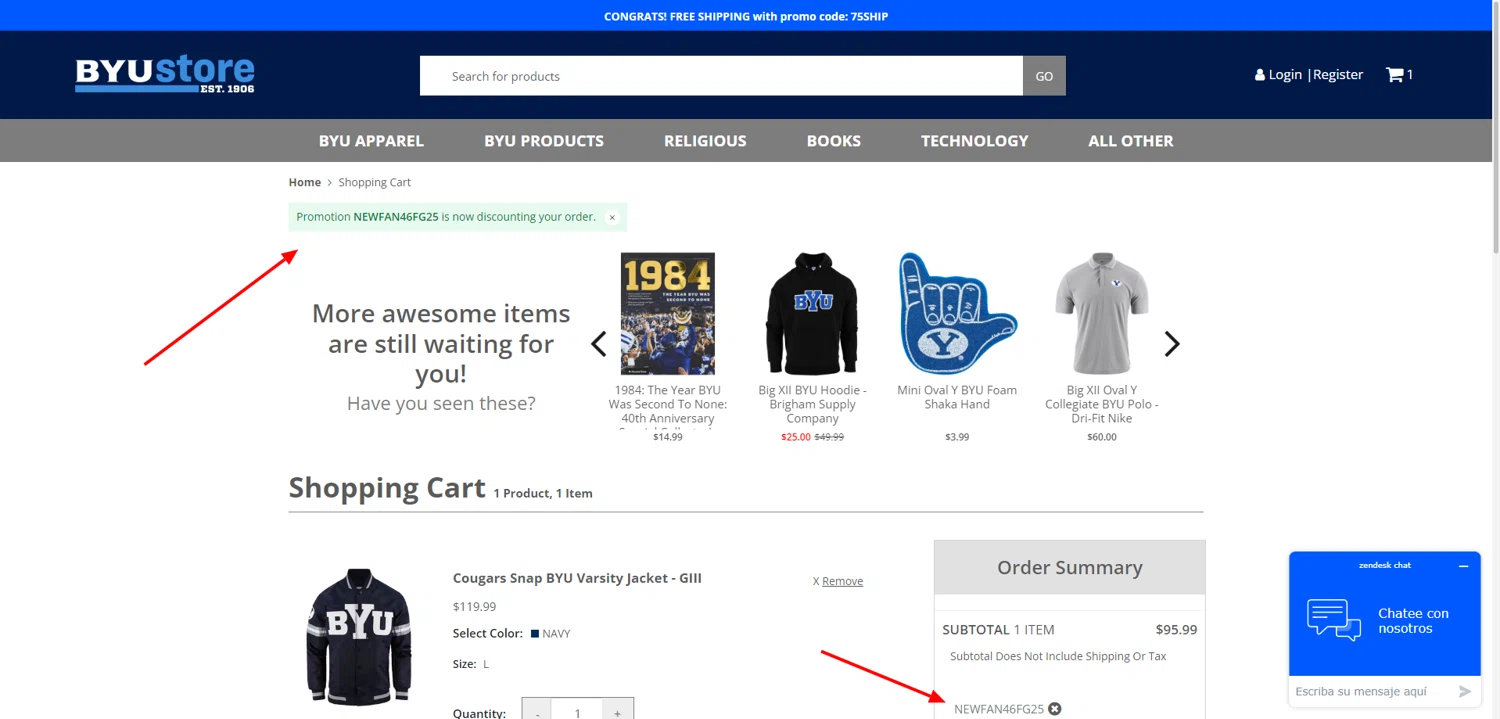1500x719 pixels.
Task: Show next recommended items in carousel
Action: [1172, 344]
